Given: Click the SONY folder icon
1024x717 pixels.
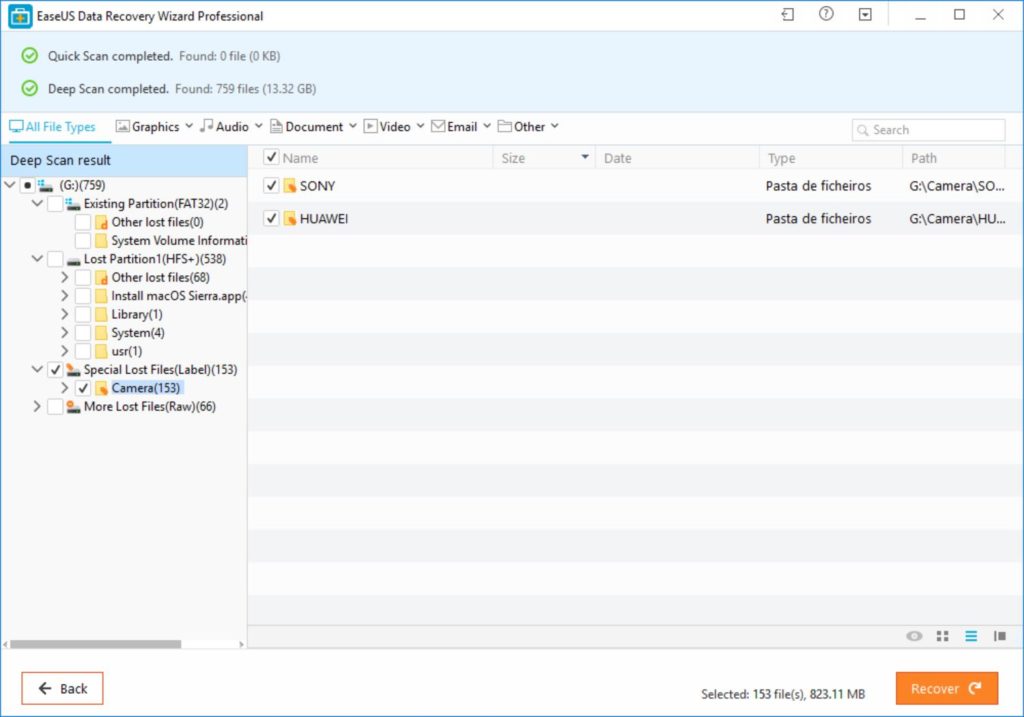Looking at the screenshot, I should (x=290, y=186).
